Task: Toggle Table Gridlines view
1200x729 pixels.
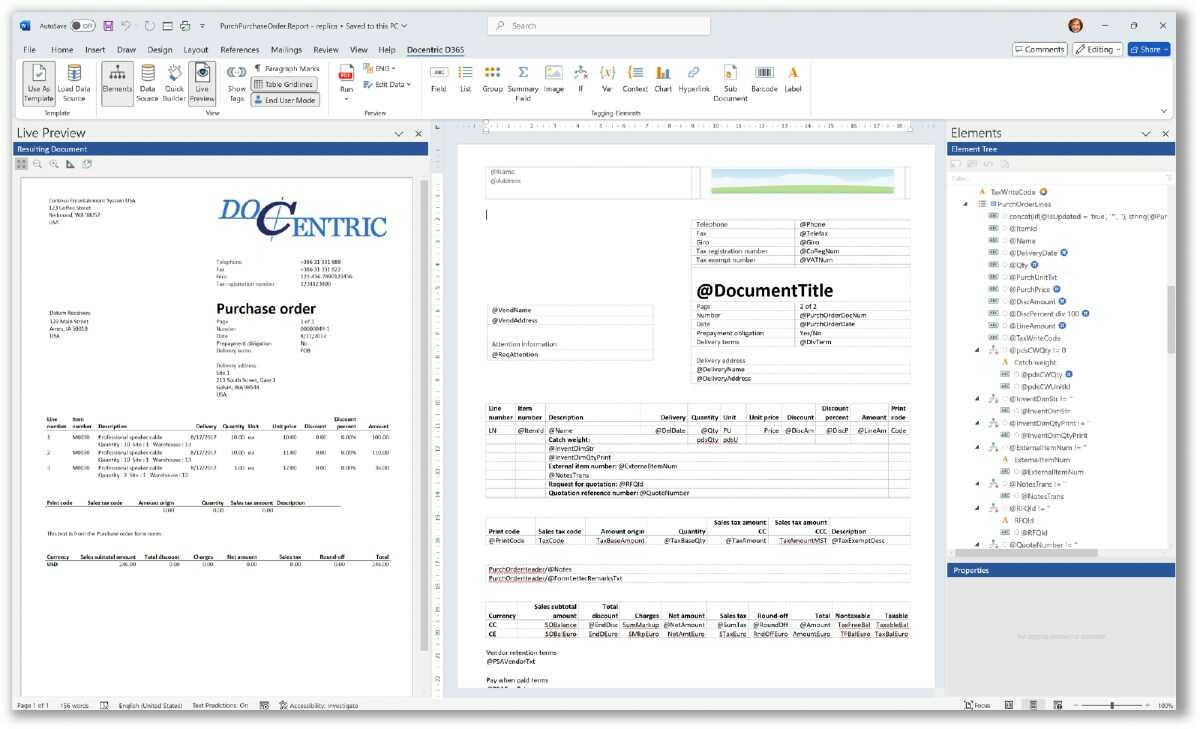Action: point(283,85)
